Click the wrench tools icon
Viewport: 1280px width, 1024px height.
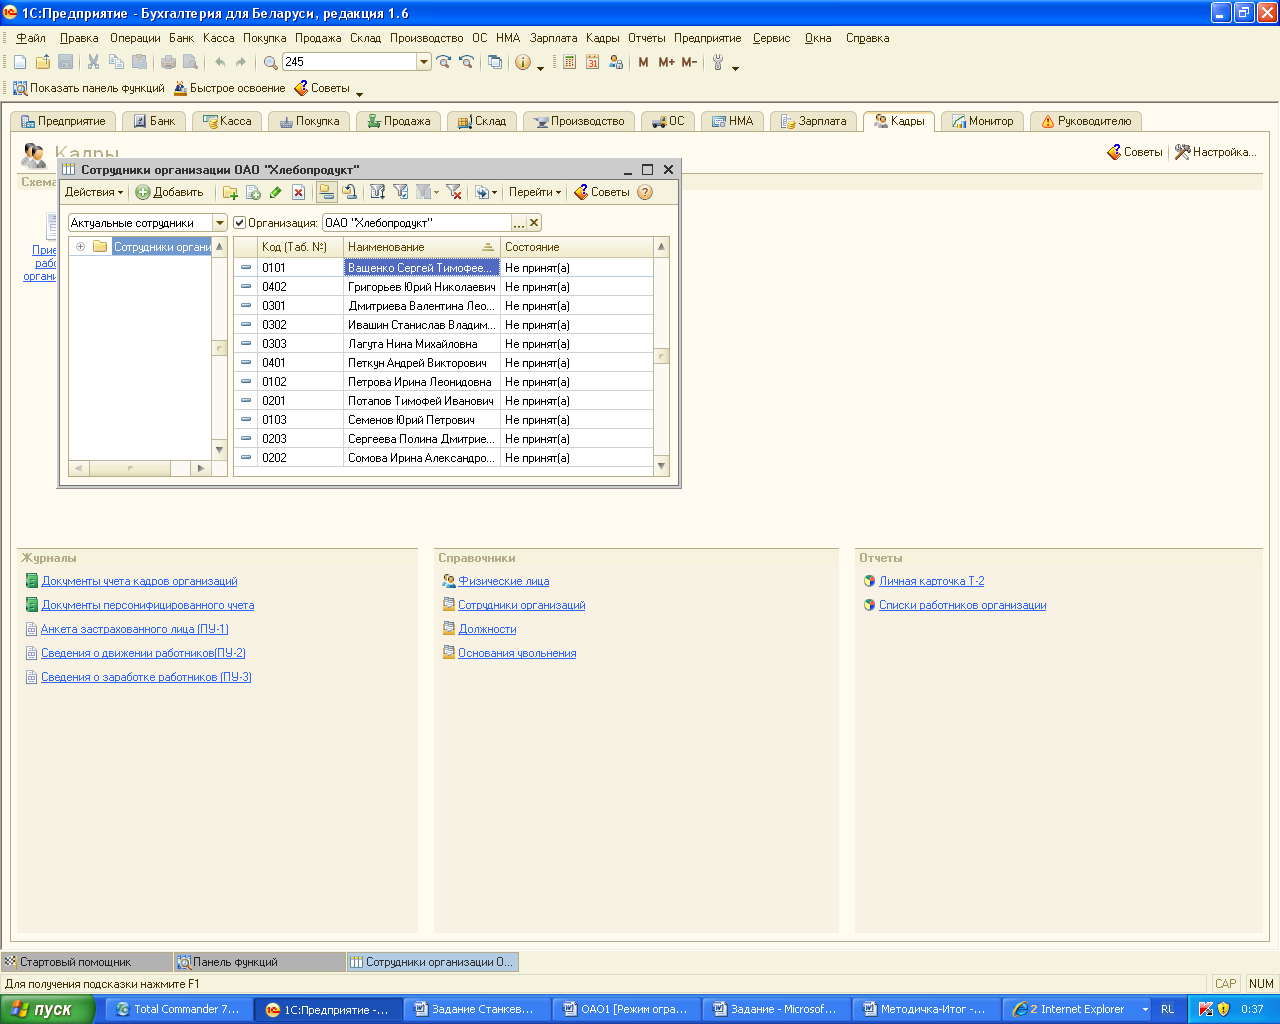pos(718,62)
